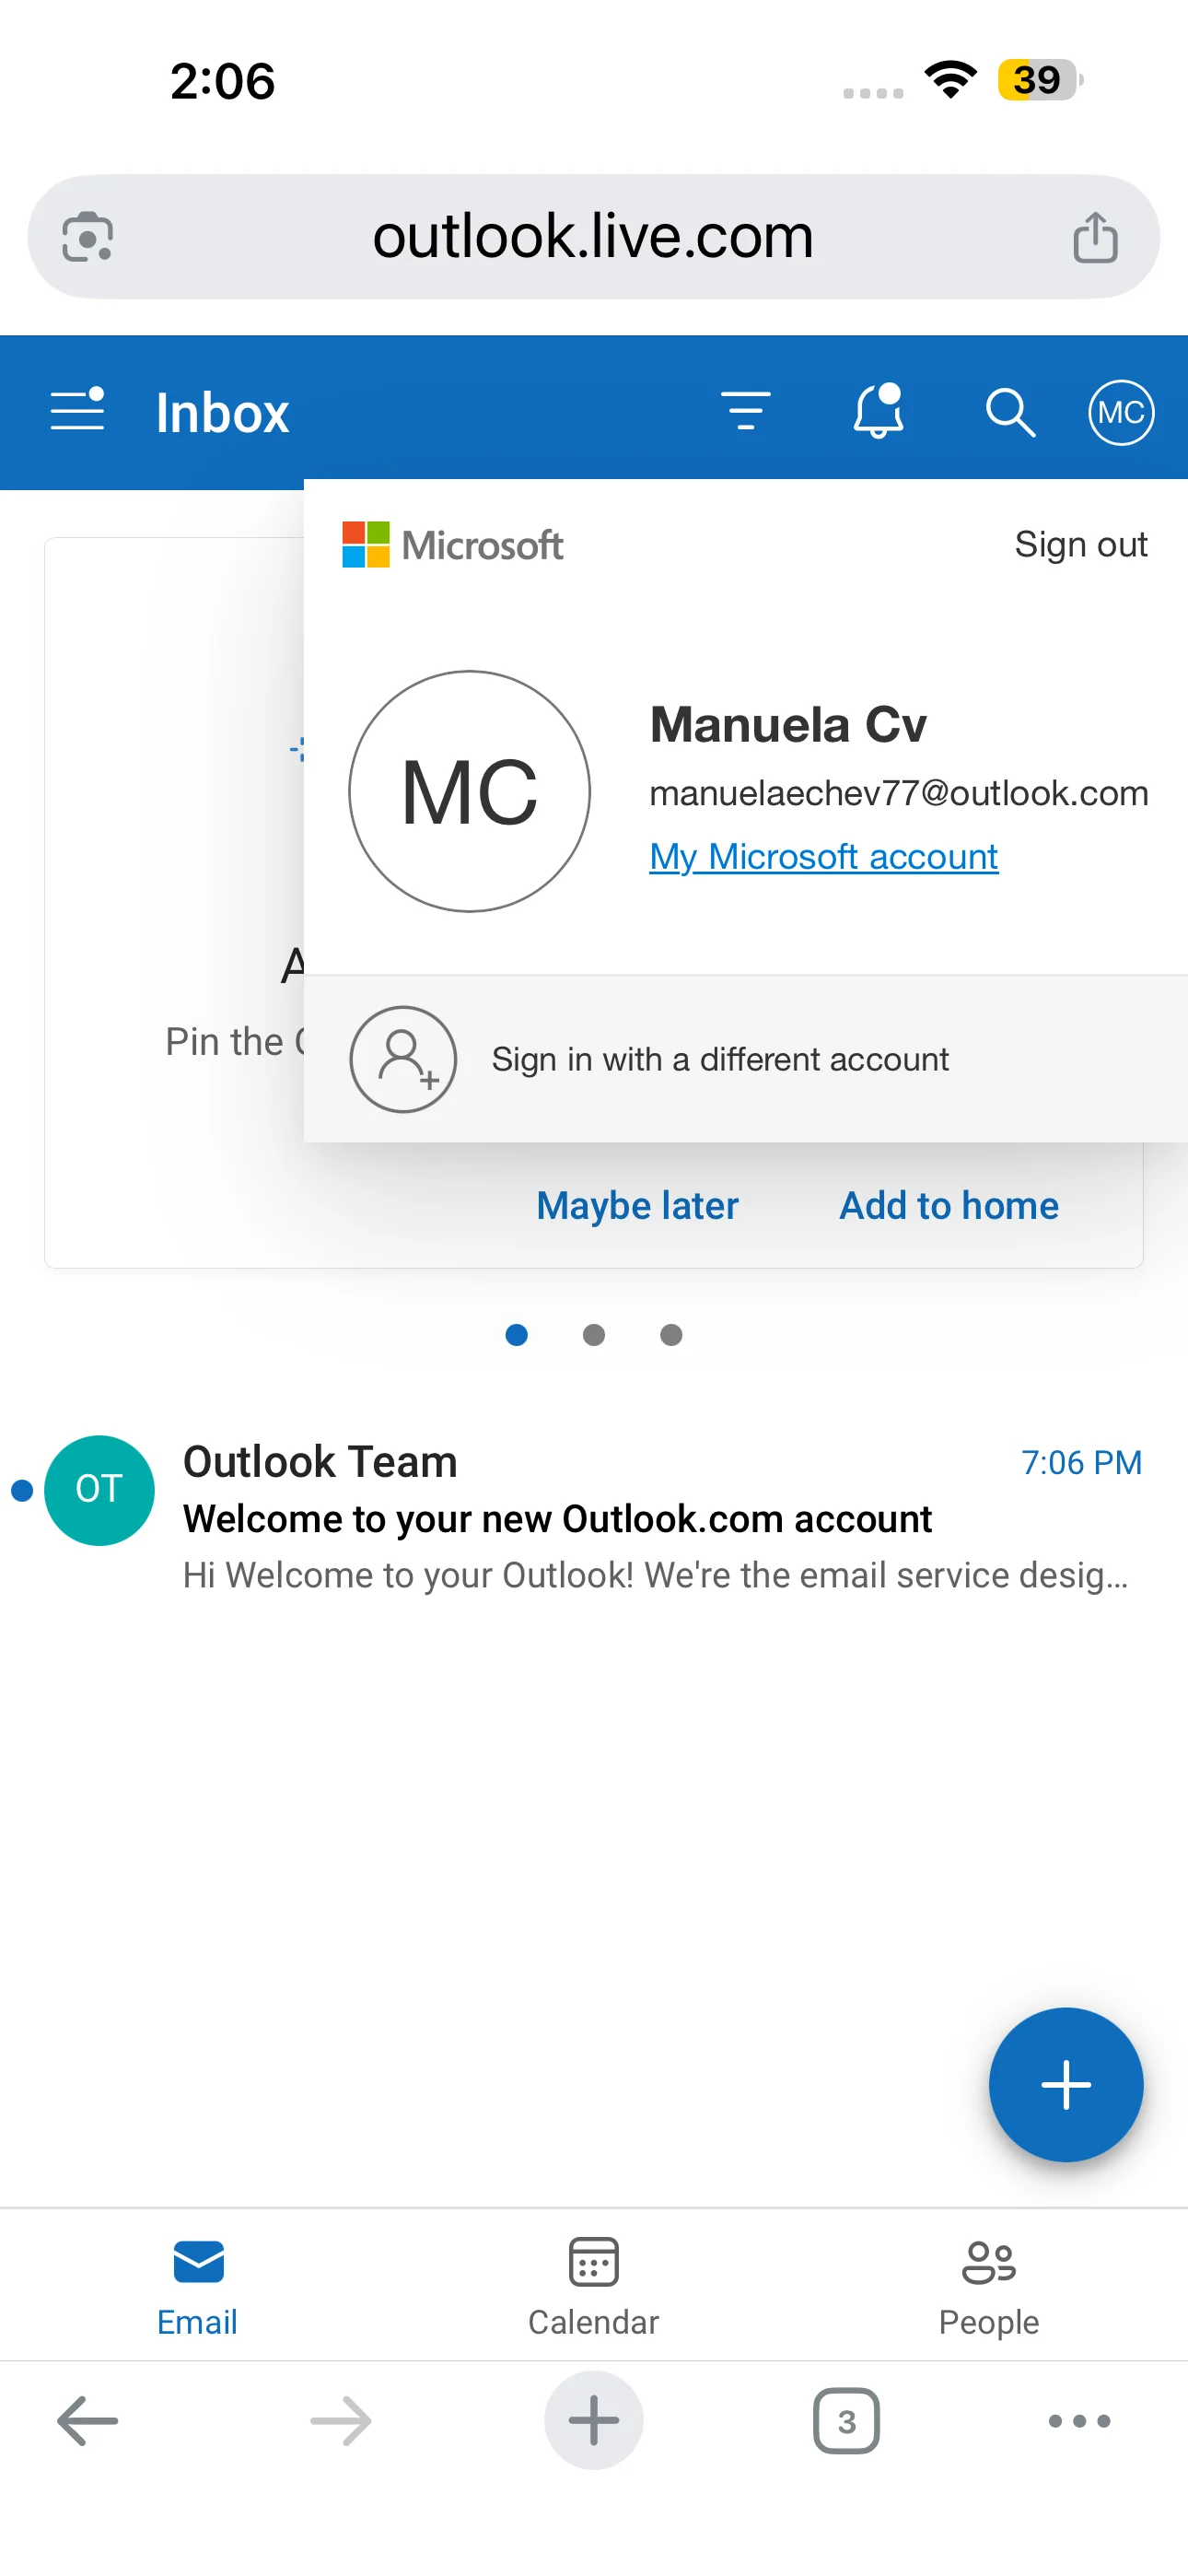Tap the outlook.live.com address field

(593, 237)
